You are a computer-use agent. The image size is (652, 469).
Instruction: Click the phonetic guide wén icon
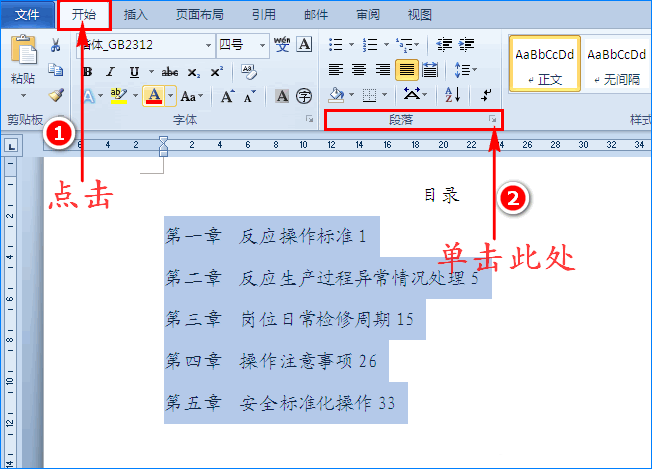click(x=282, y=44)
